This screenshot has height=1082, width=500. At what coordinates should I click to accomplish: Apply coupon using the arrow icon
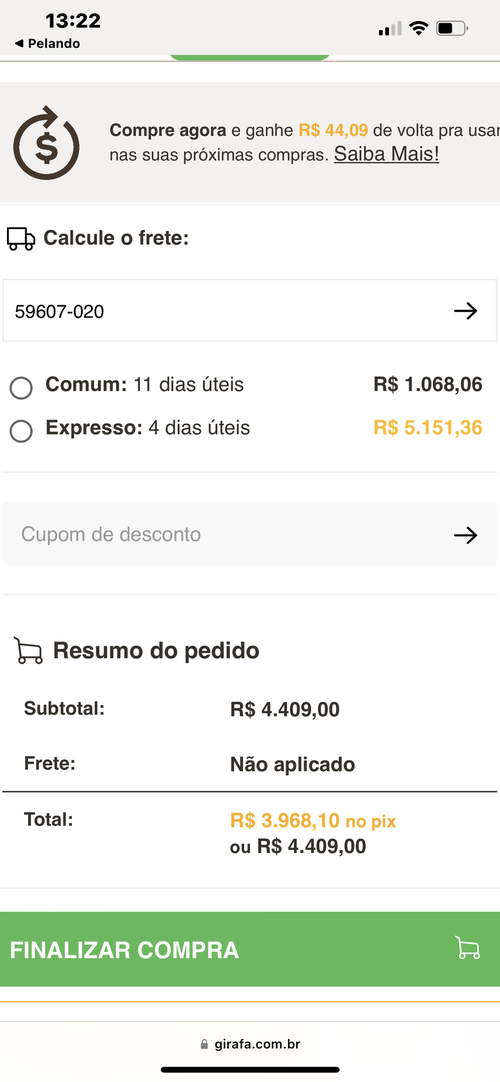[466, 535]
